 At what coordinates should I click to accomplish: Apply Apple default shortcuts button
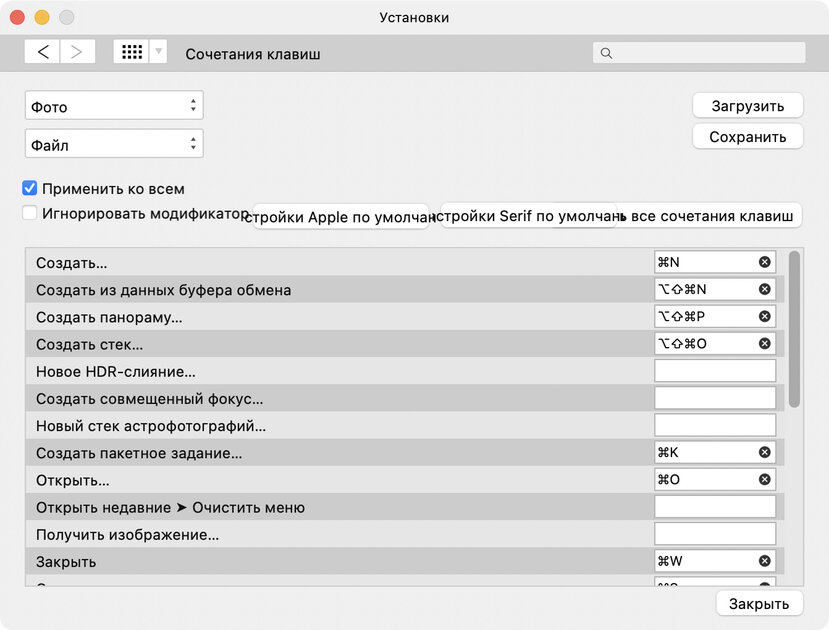tap(340, 217)
